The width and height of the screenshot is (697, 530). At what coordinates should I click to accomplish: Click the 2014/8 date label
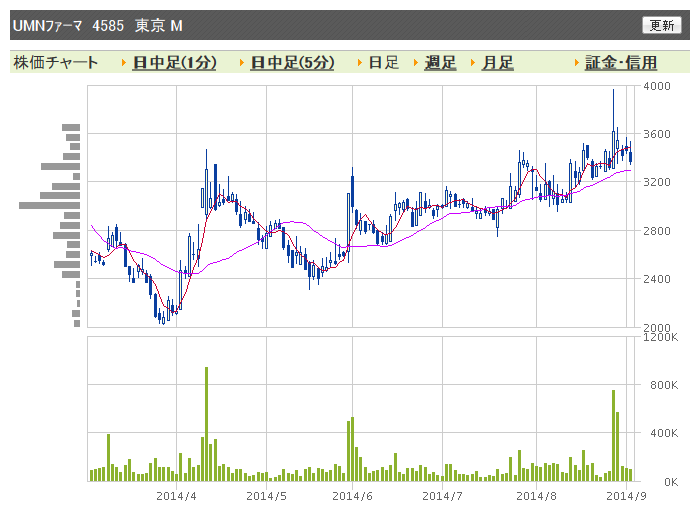(536, 496)
